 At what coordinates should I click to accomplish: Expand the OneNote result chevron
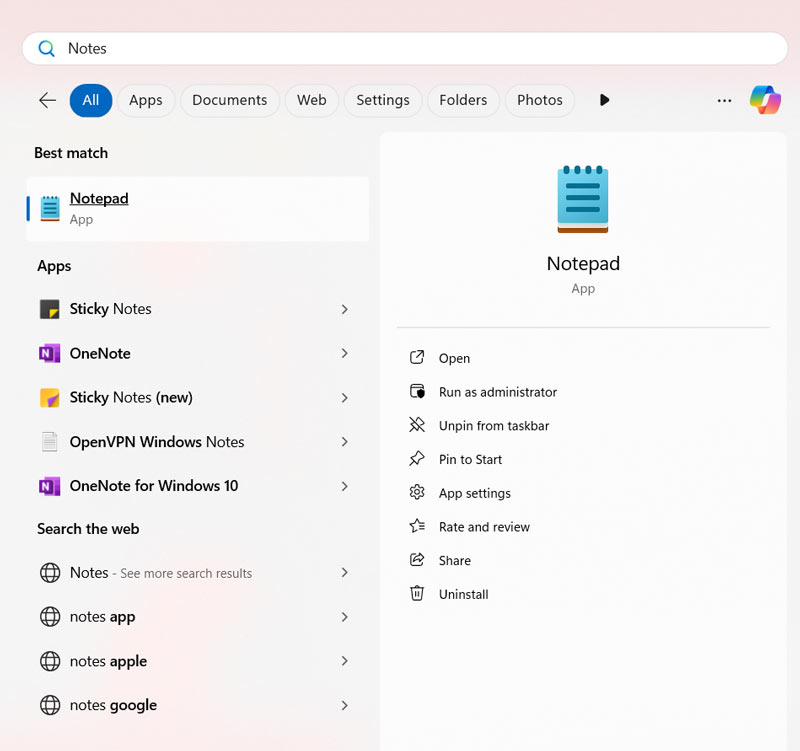click(344, 353)
